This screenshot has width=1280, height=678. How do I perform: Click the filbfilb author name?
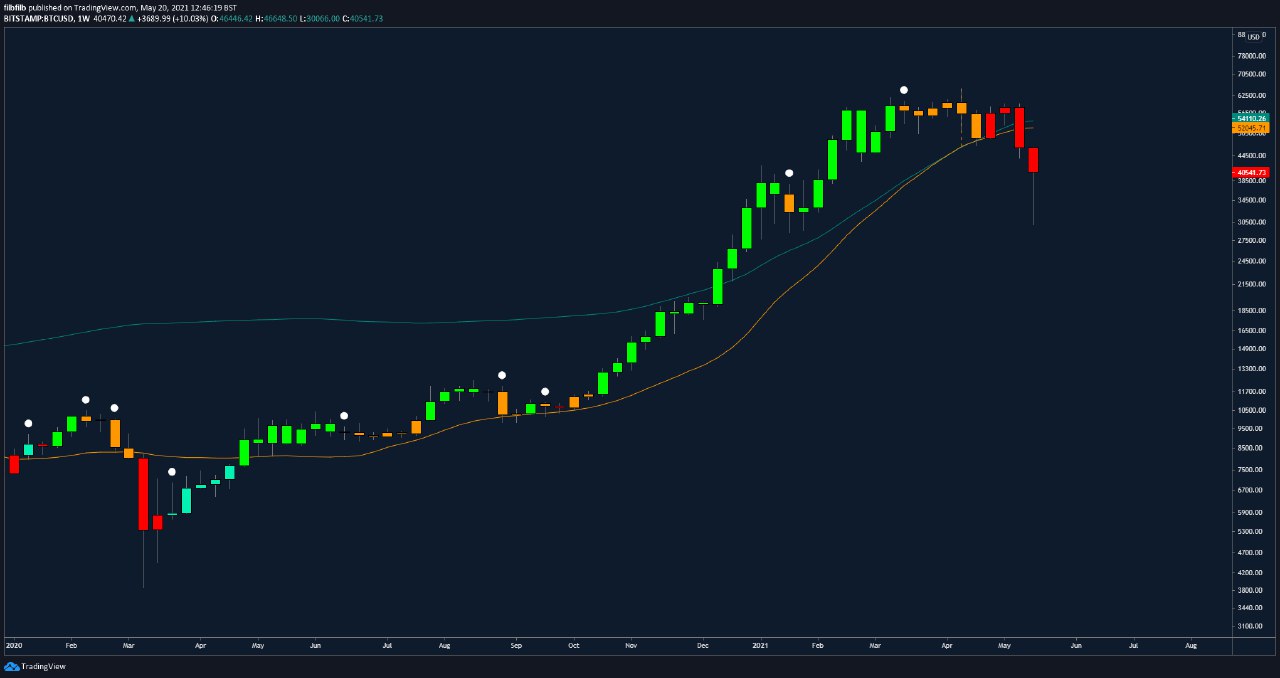[x=14, y=7]
